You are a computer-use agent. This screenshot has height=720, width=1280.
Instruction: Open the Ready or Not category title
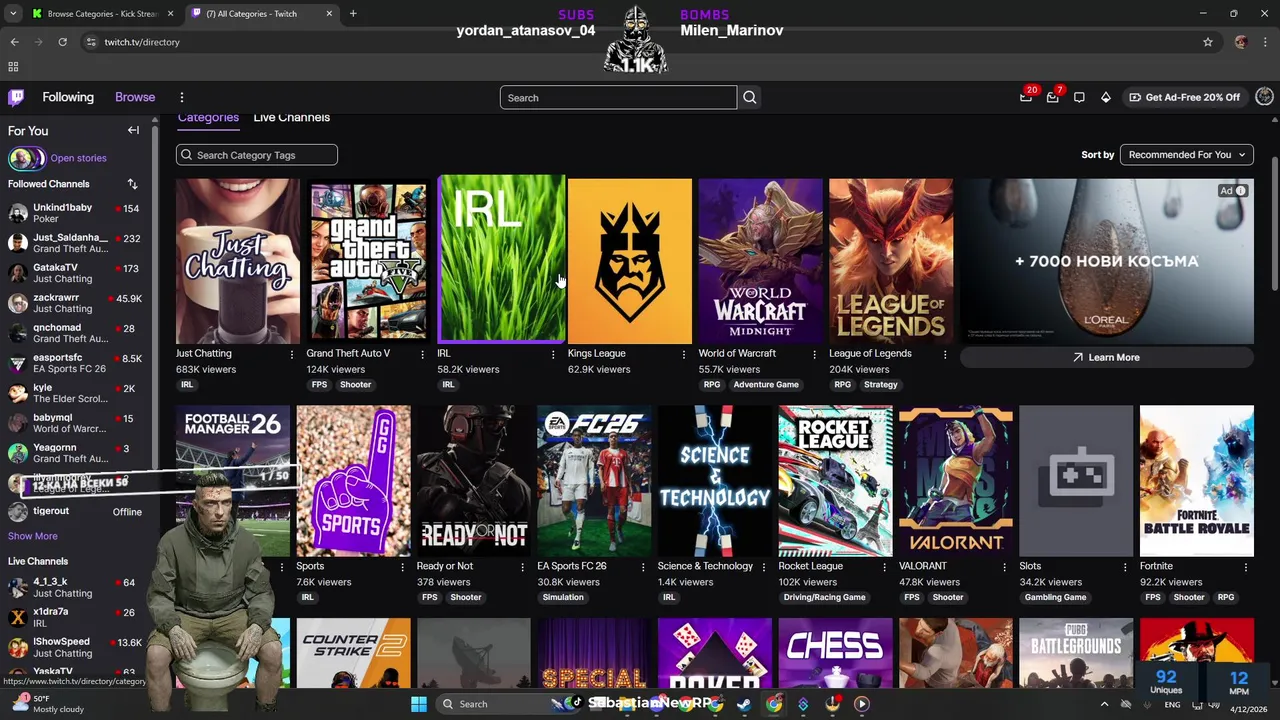click(445, 566)
